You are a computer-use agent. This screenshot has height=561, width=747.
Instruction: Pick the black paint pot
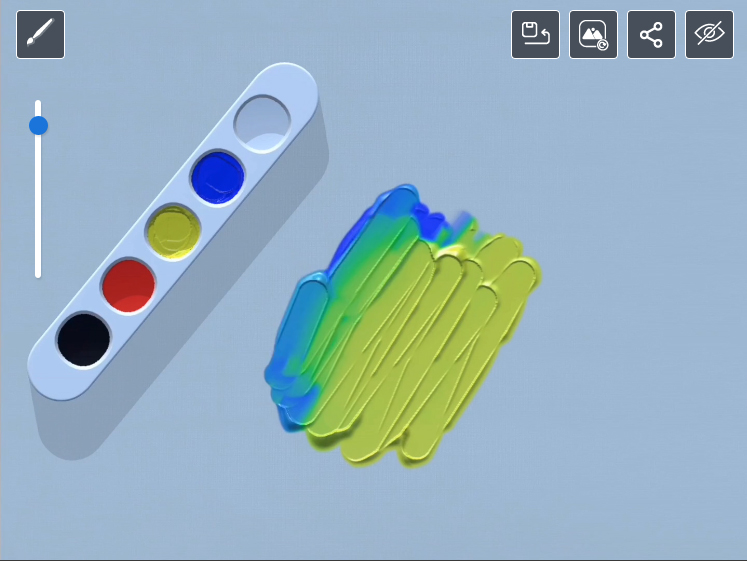pos(84,340)
